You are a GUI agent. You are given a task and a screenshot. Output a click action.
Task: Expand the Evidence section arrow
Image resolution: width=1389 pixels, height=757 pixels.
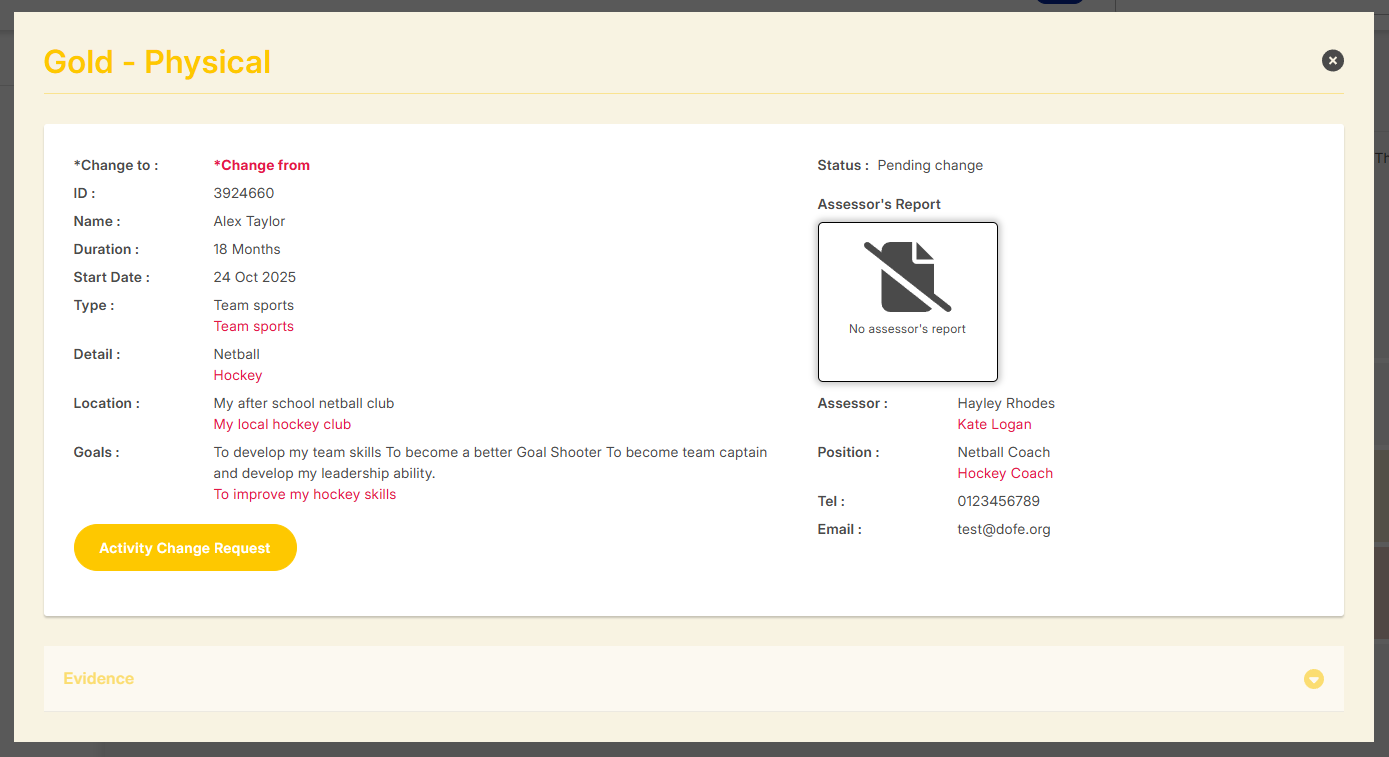click(1313, 679)
